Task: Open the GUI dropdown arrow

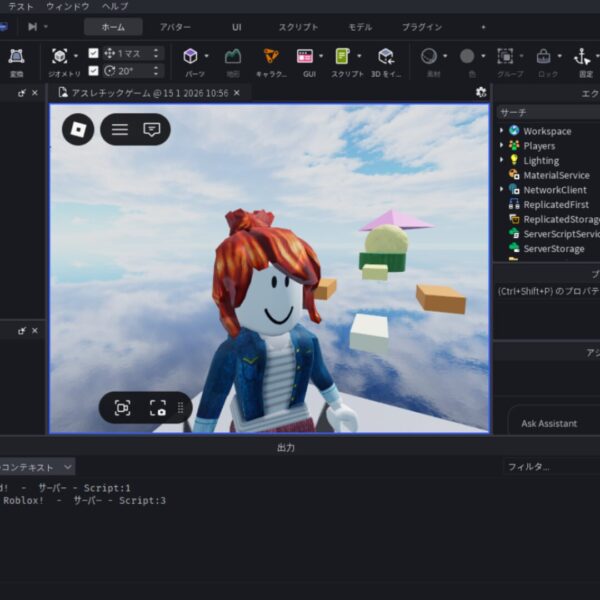Action: (x=321, y=56)
